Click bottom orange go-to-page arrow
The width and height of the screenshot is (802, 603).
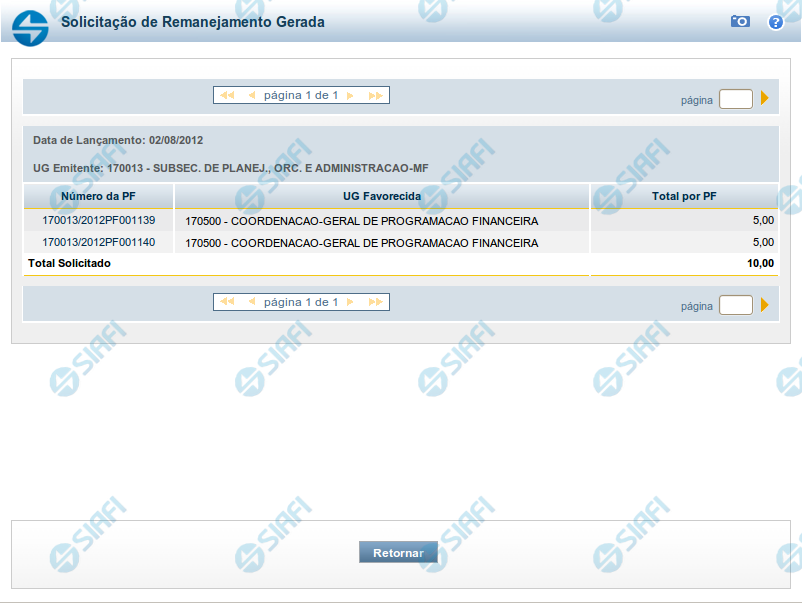pyautogui.click(x=765, y=305)
